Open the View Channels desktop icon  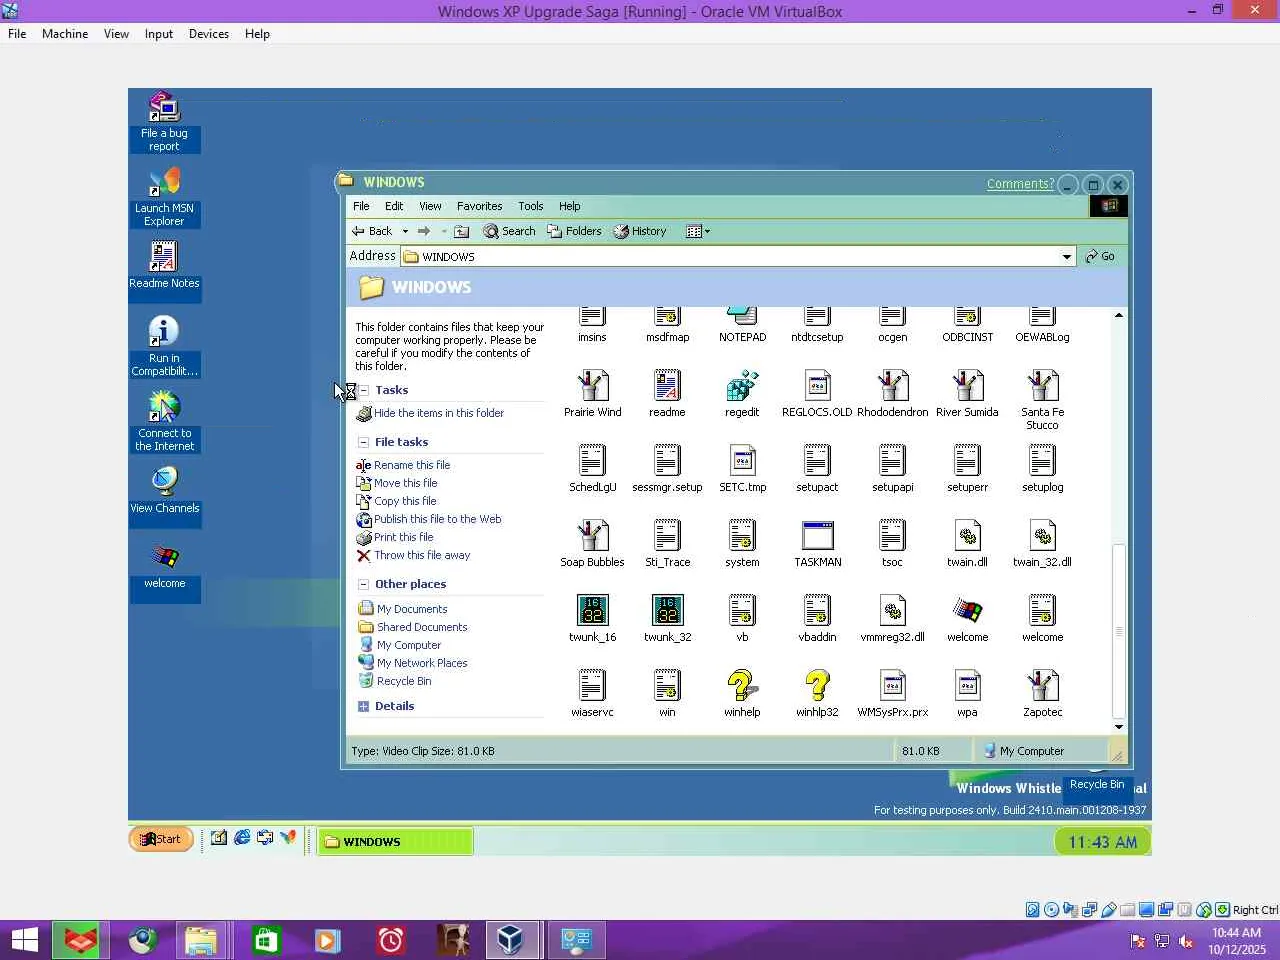point(164,482)
